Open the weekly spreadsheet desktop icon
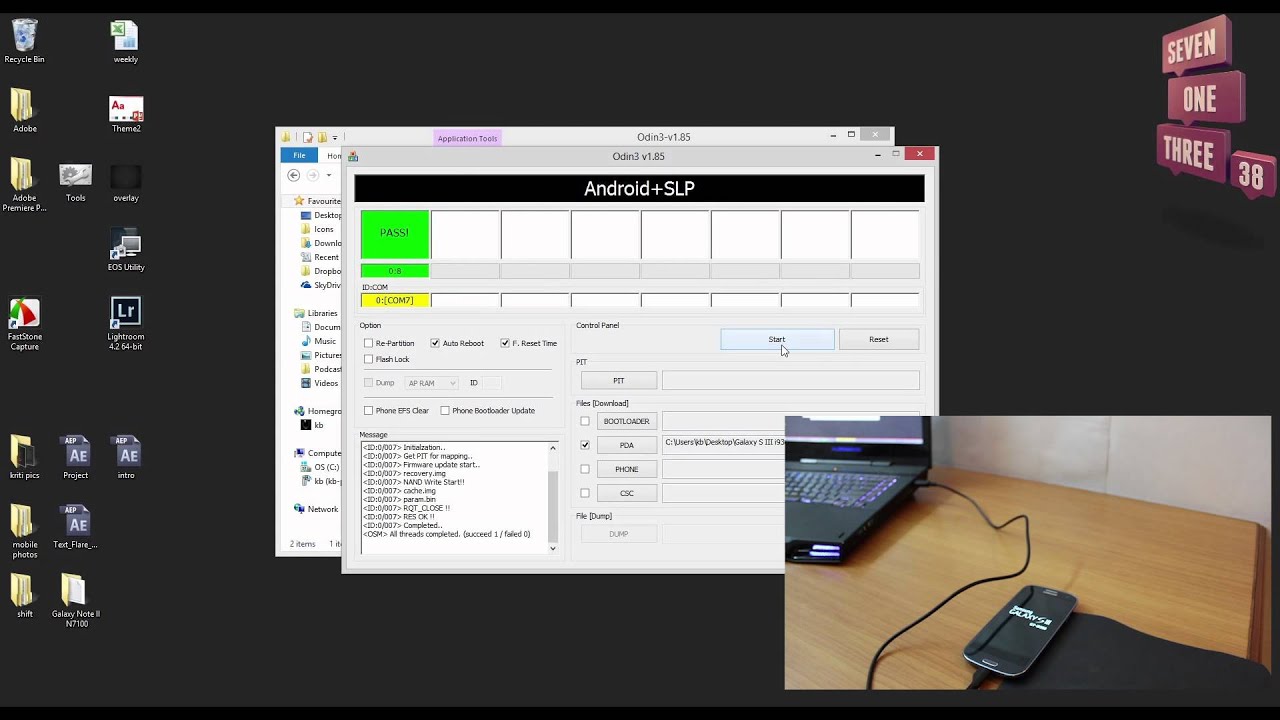Image resolution: width=1280 pixels, height=720 pixels. (x=125, y=42)
